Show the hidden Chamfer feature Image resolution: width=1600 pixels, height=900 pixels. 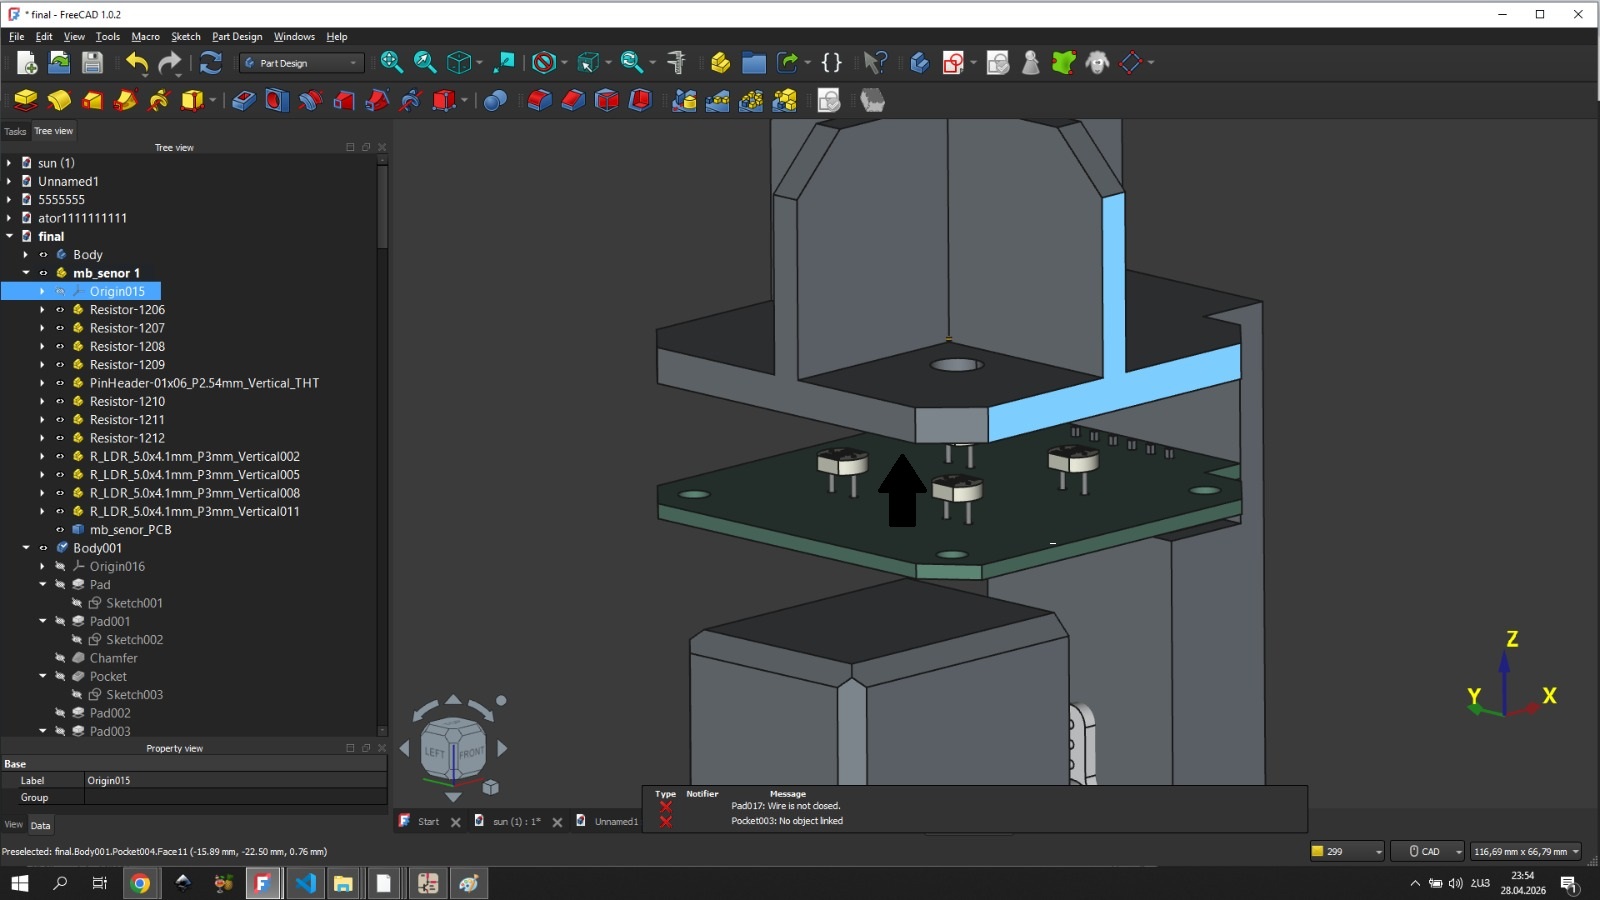click(x=60, y=658)
